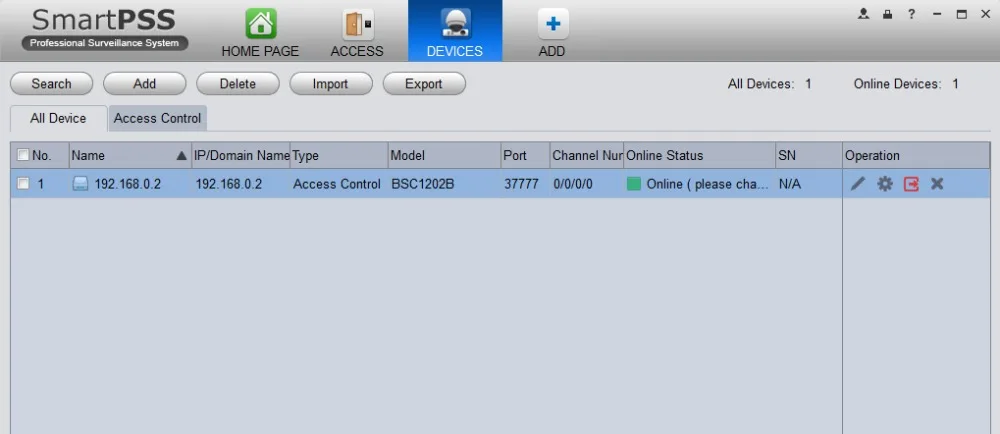
Task: Click the Add device button
Action: tap(145, 83)
